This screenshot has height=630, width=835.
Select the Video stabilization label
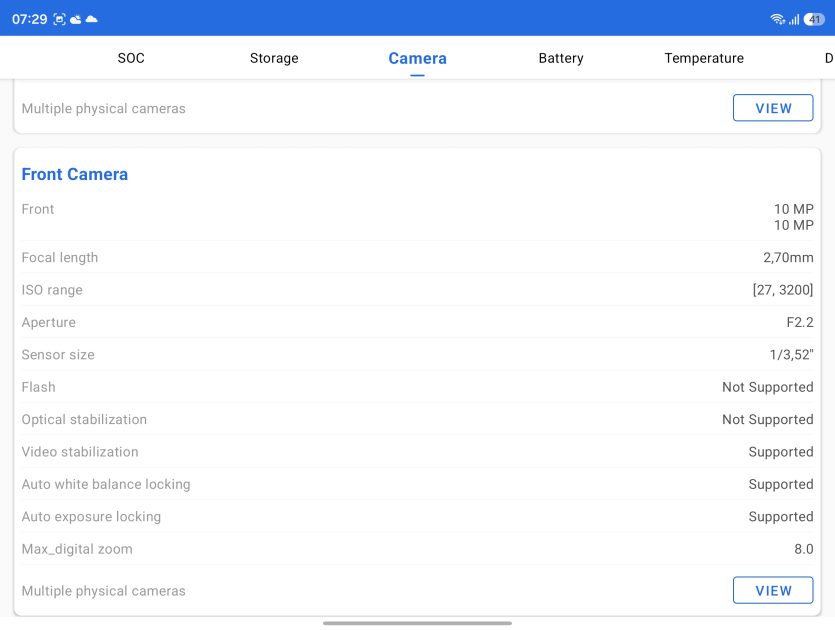(80, 452)
